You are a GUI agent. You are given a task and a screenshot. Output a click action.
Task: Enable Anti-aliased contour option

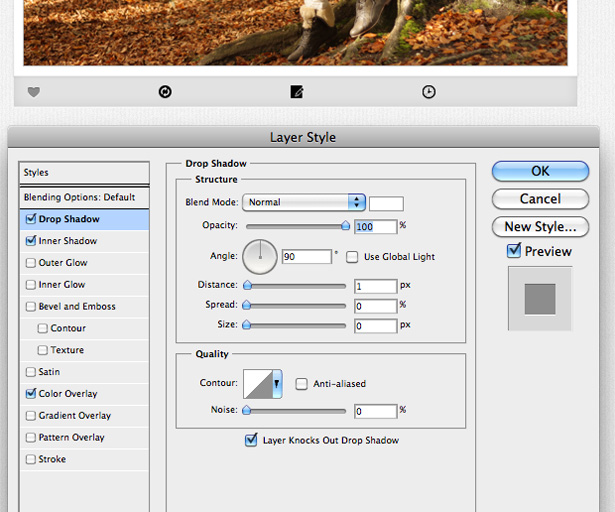[301, 384]
